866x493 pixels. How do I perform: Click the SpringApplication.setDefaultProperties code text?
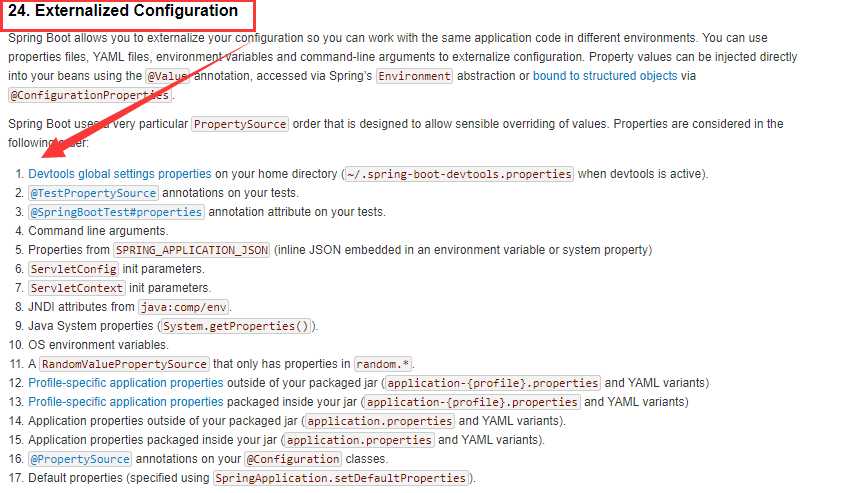[x=341, y=478]
